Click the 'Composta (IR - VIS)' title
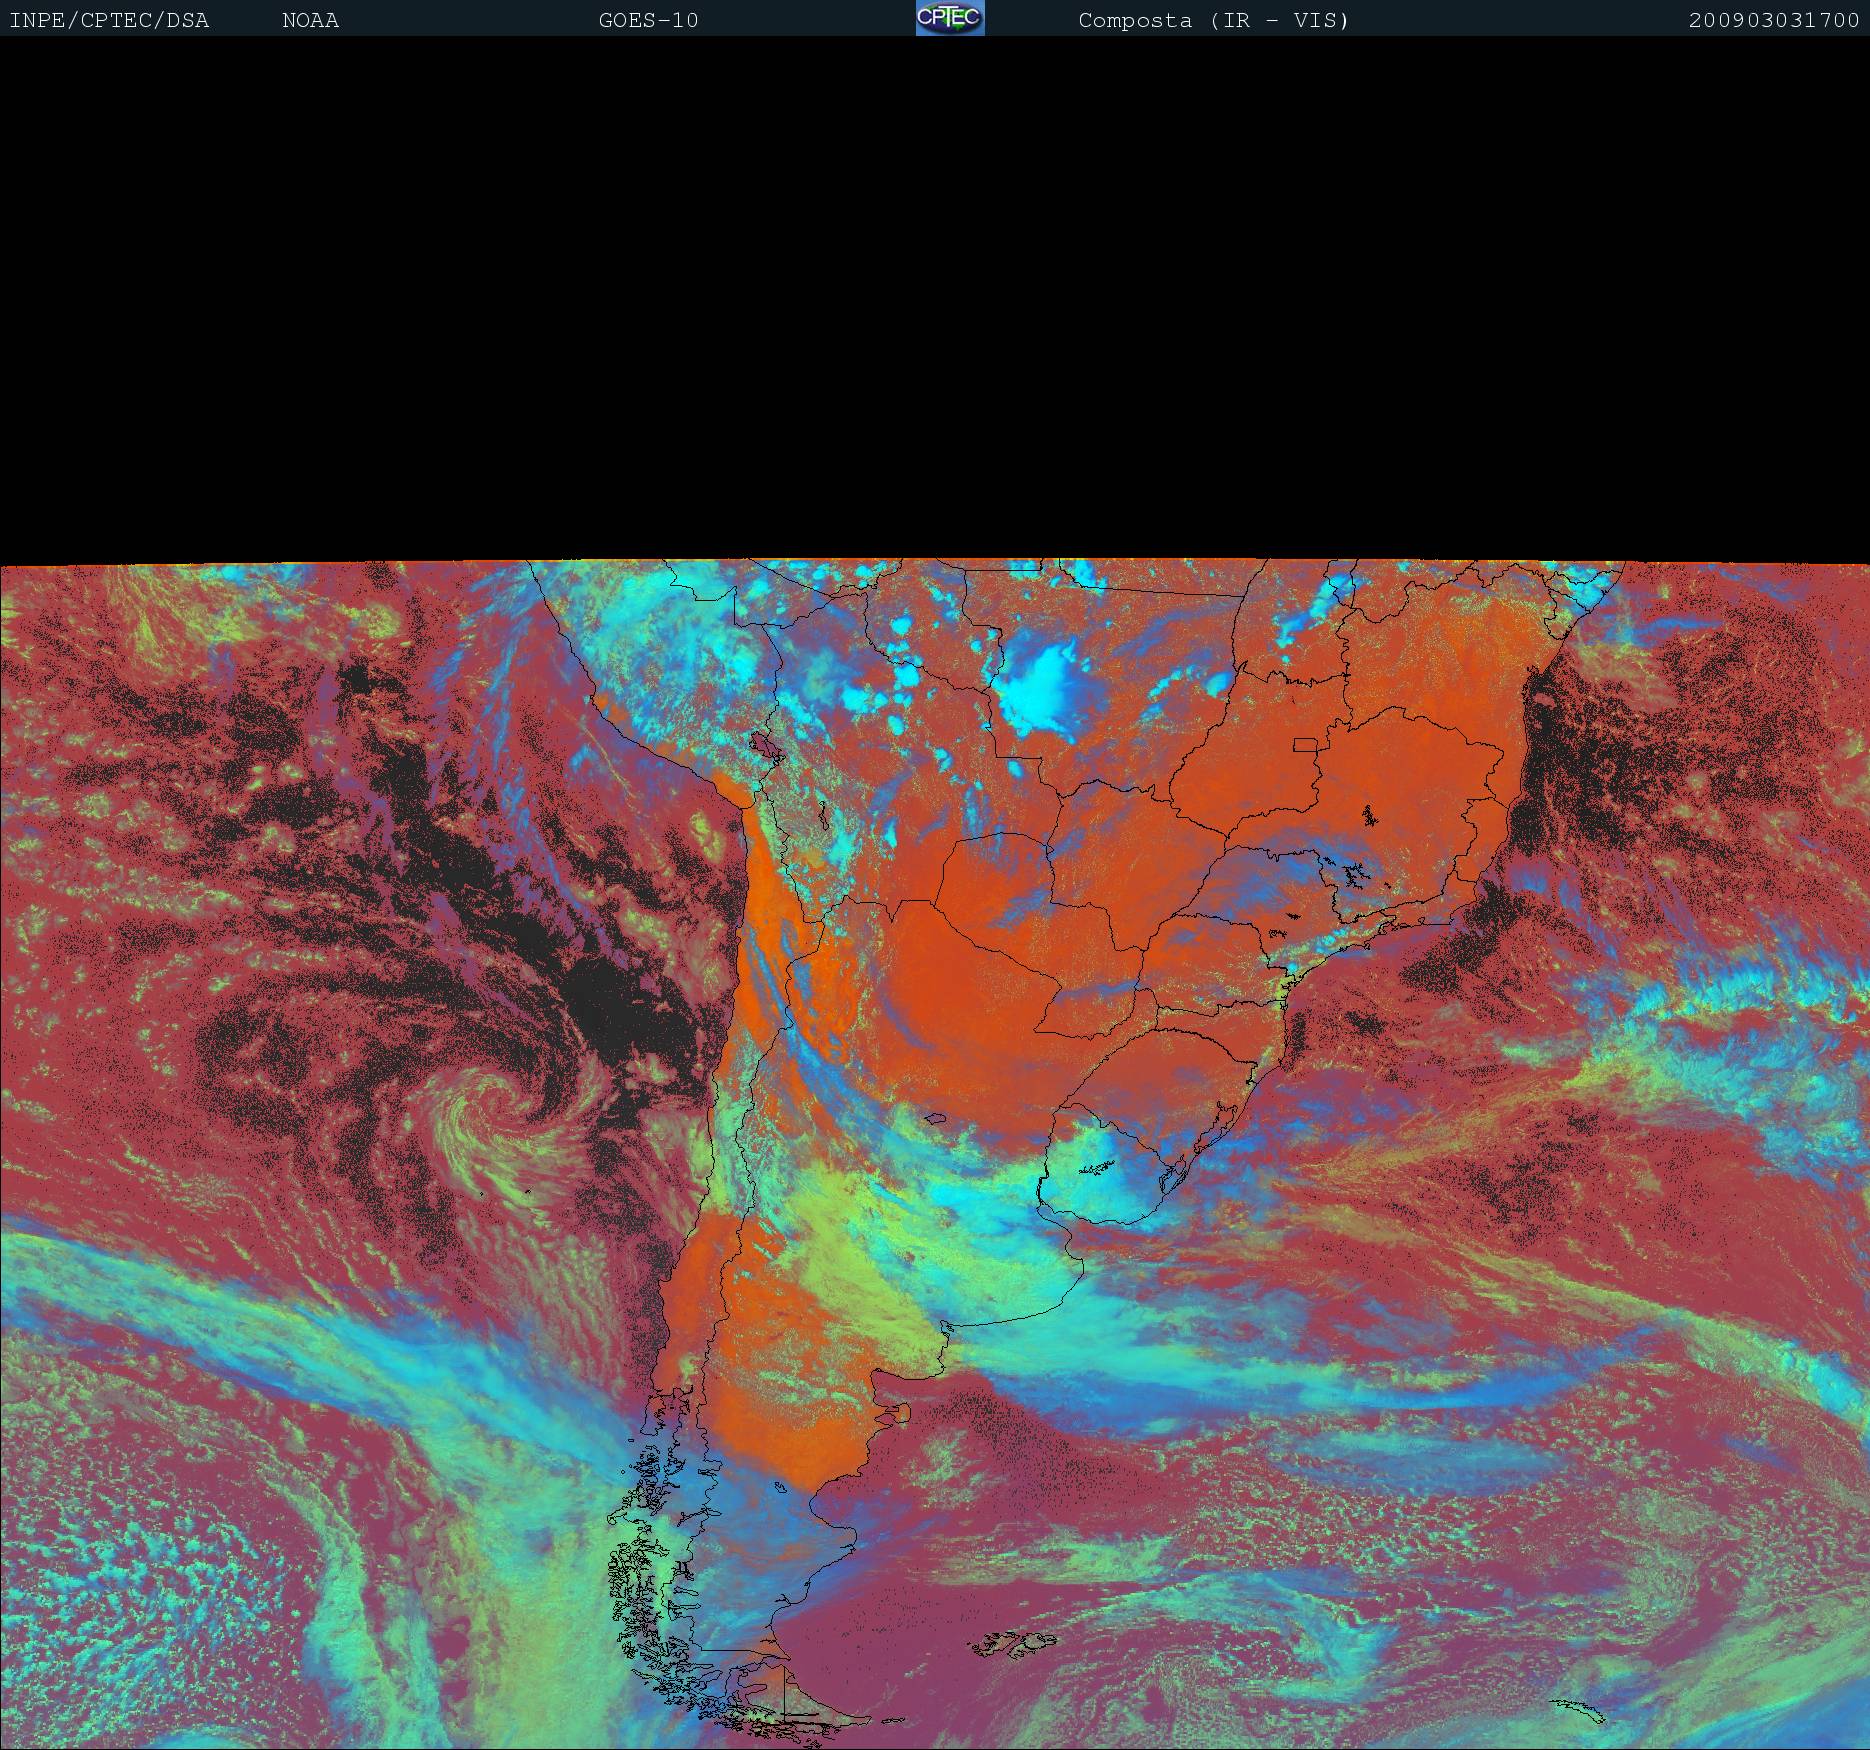The width and height of the screenshot is (1870, 1750). tap(1214, 20)
